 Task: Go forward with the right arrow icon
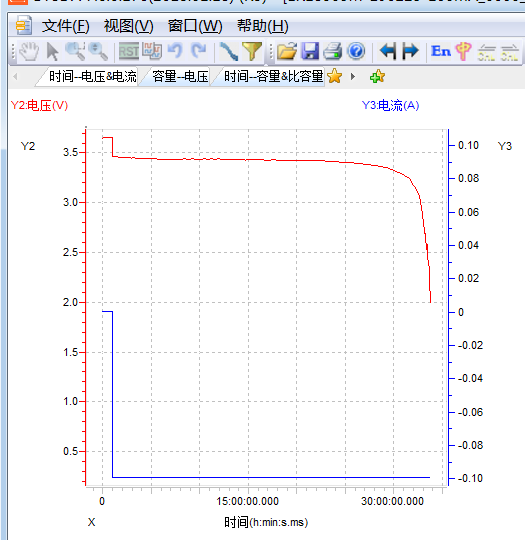pyautogui.click(x=410, y=52)
